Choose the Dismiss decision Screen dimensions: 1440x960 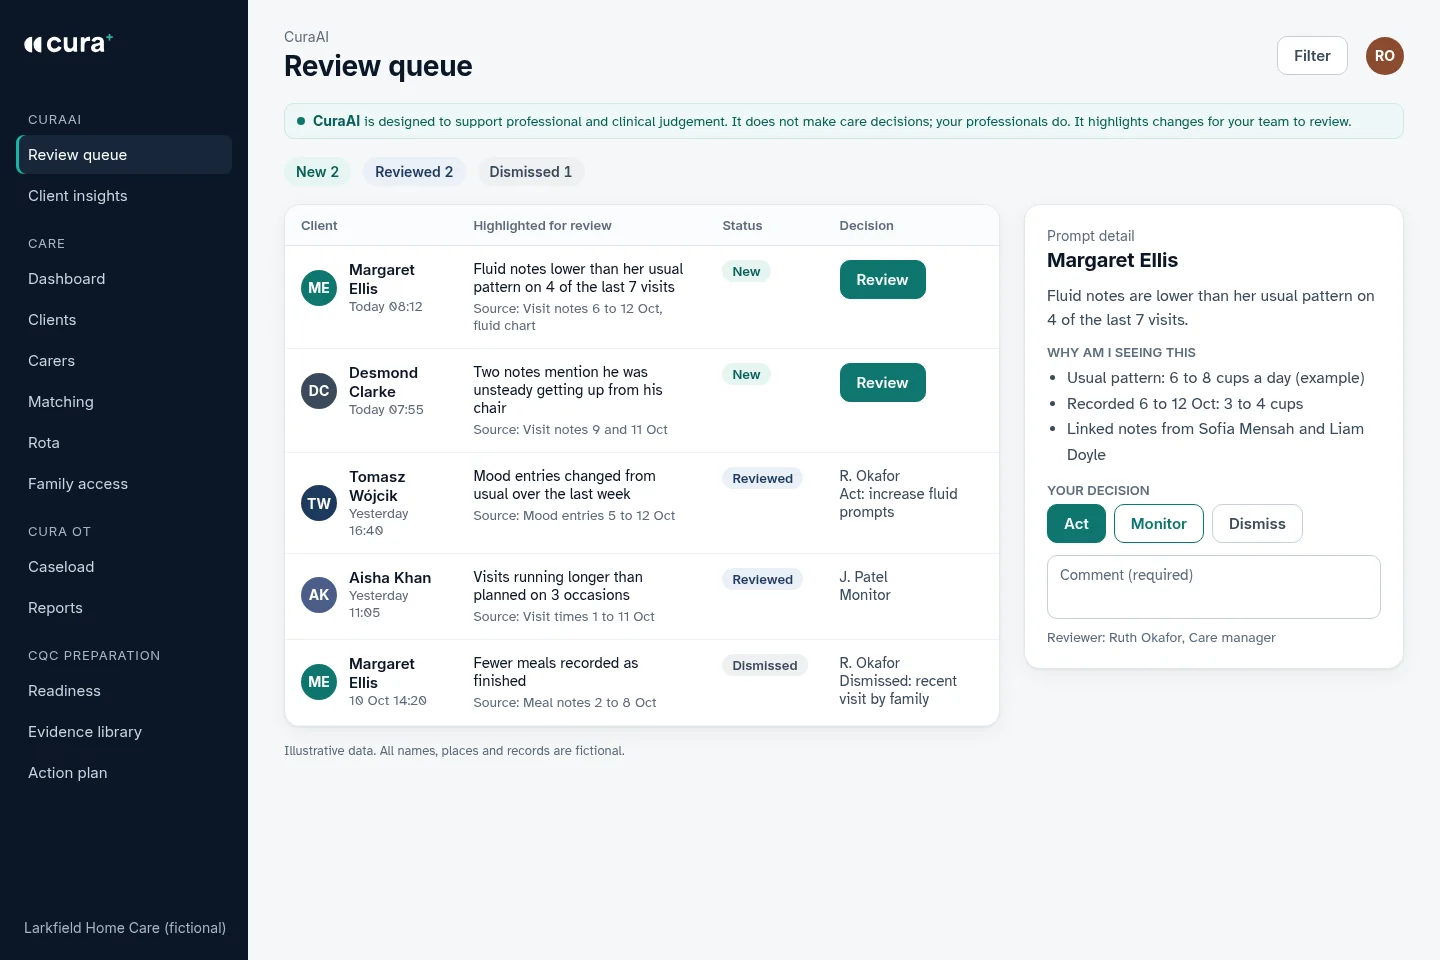1257,524
